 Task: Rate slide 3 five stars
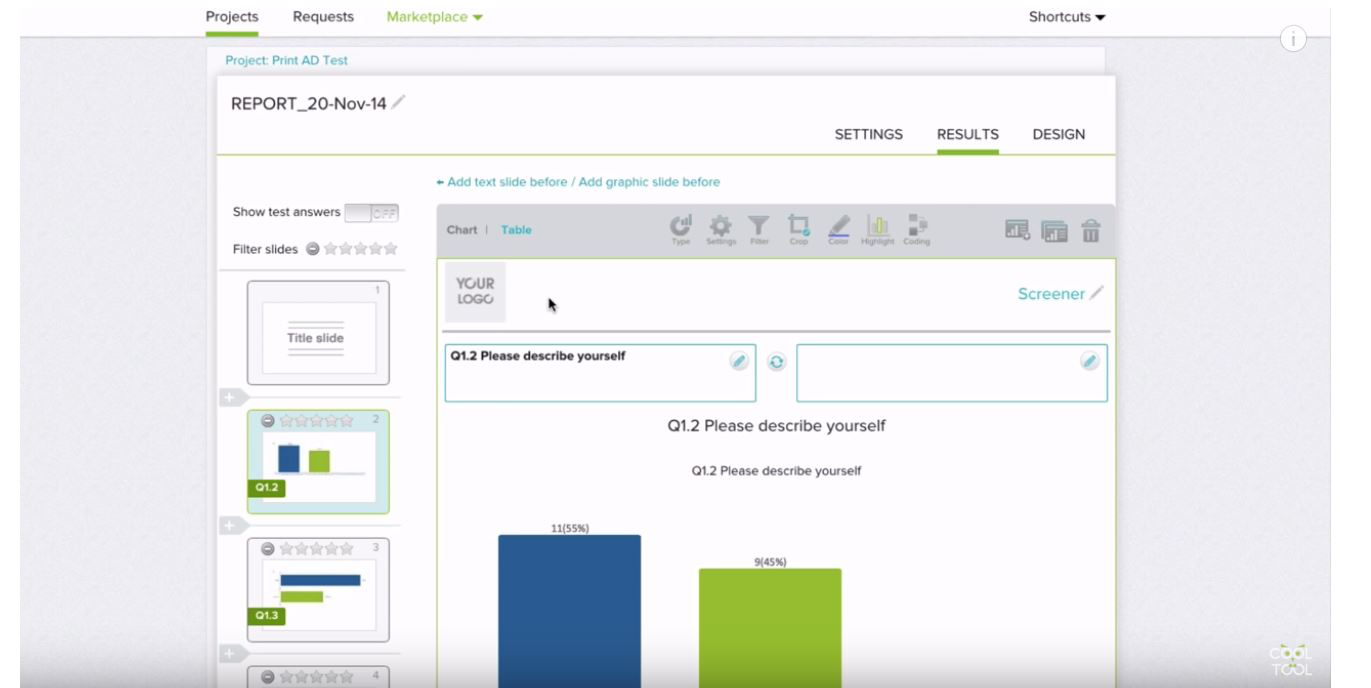[346, 549]
